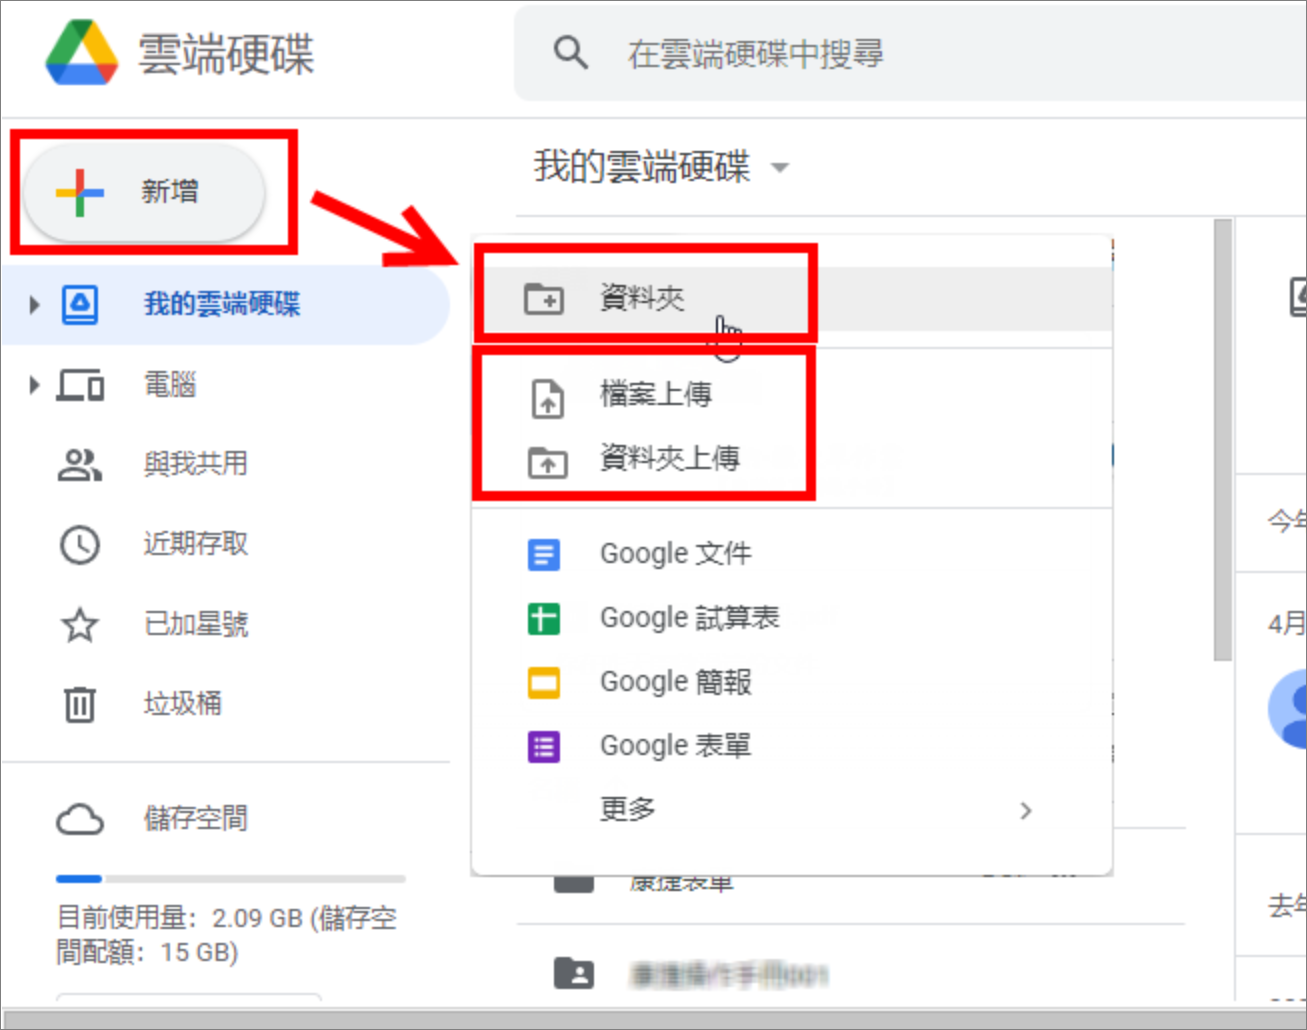Click the Storage cloud icon
The image size is (1307, 1030).
tap(80, 819)
